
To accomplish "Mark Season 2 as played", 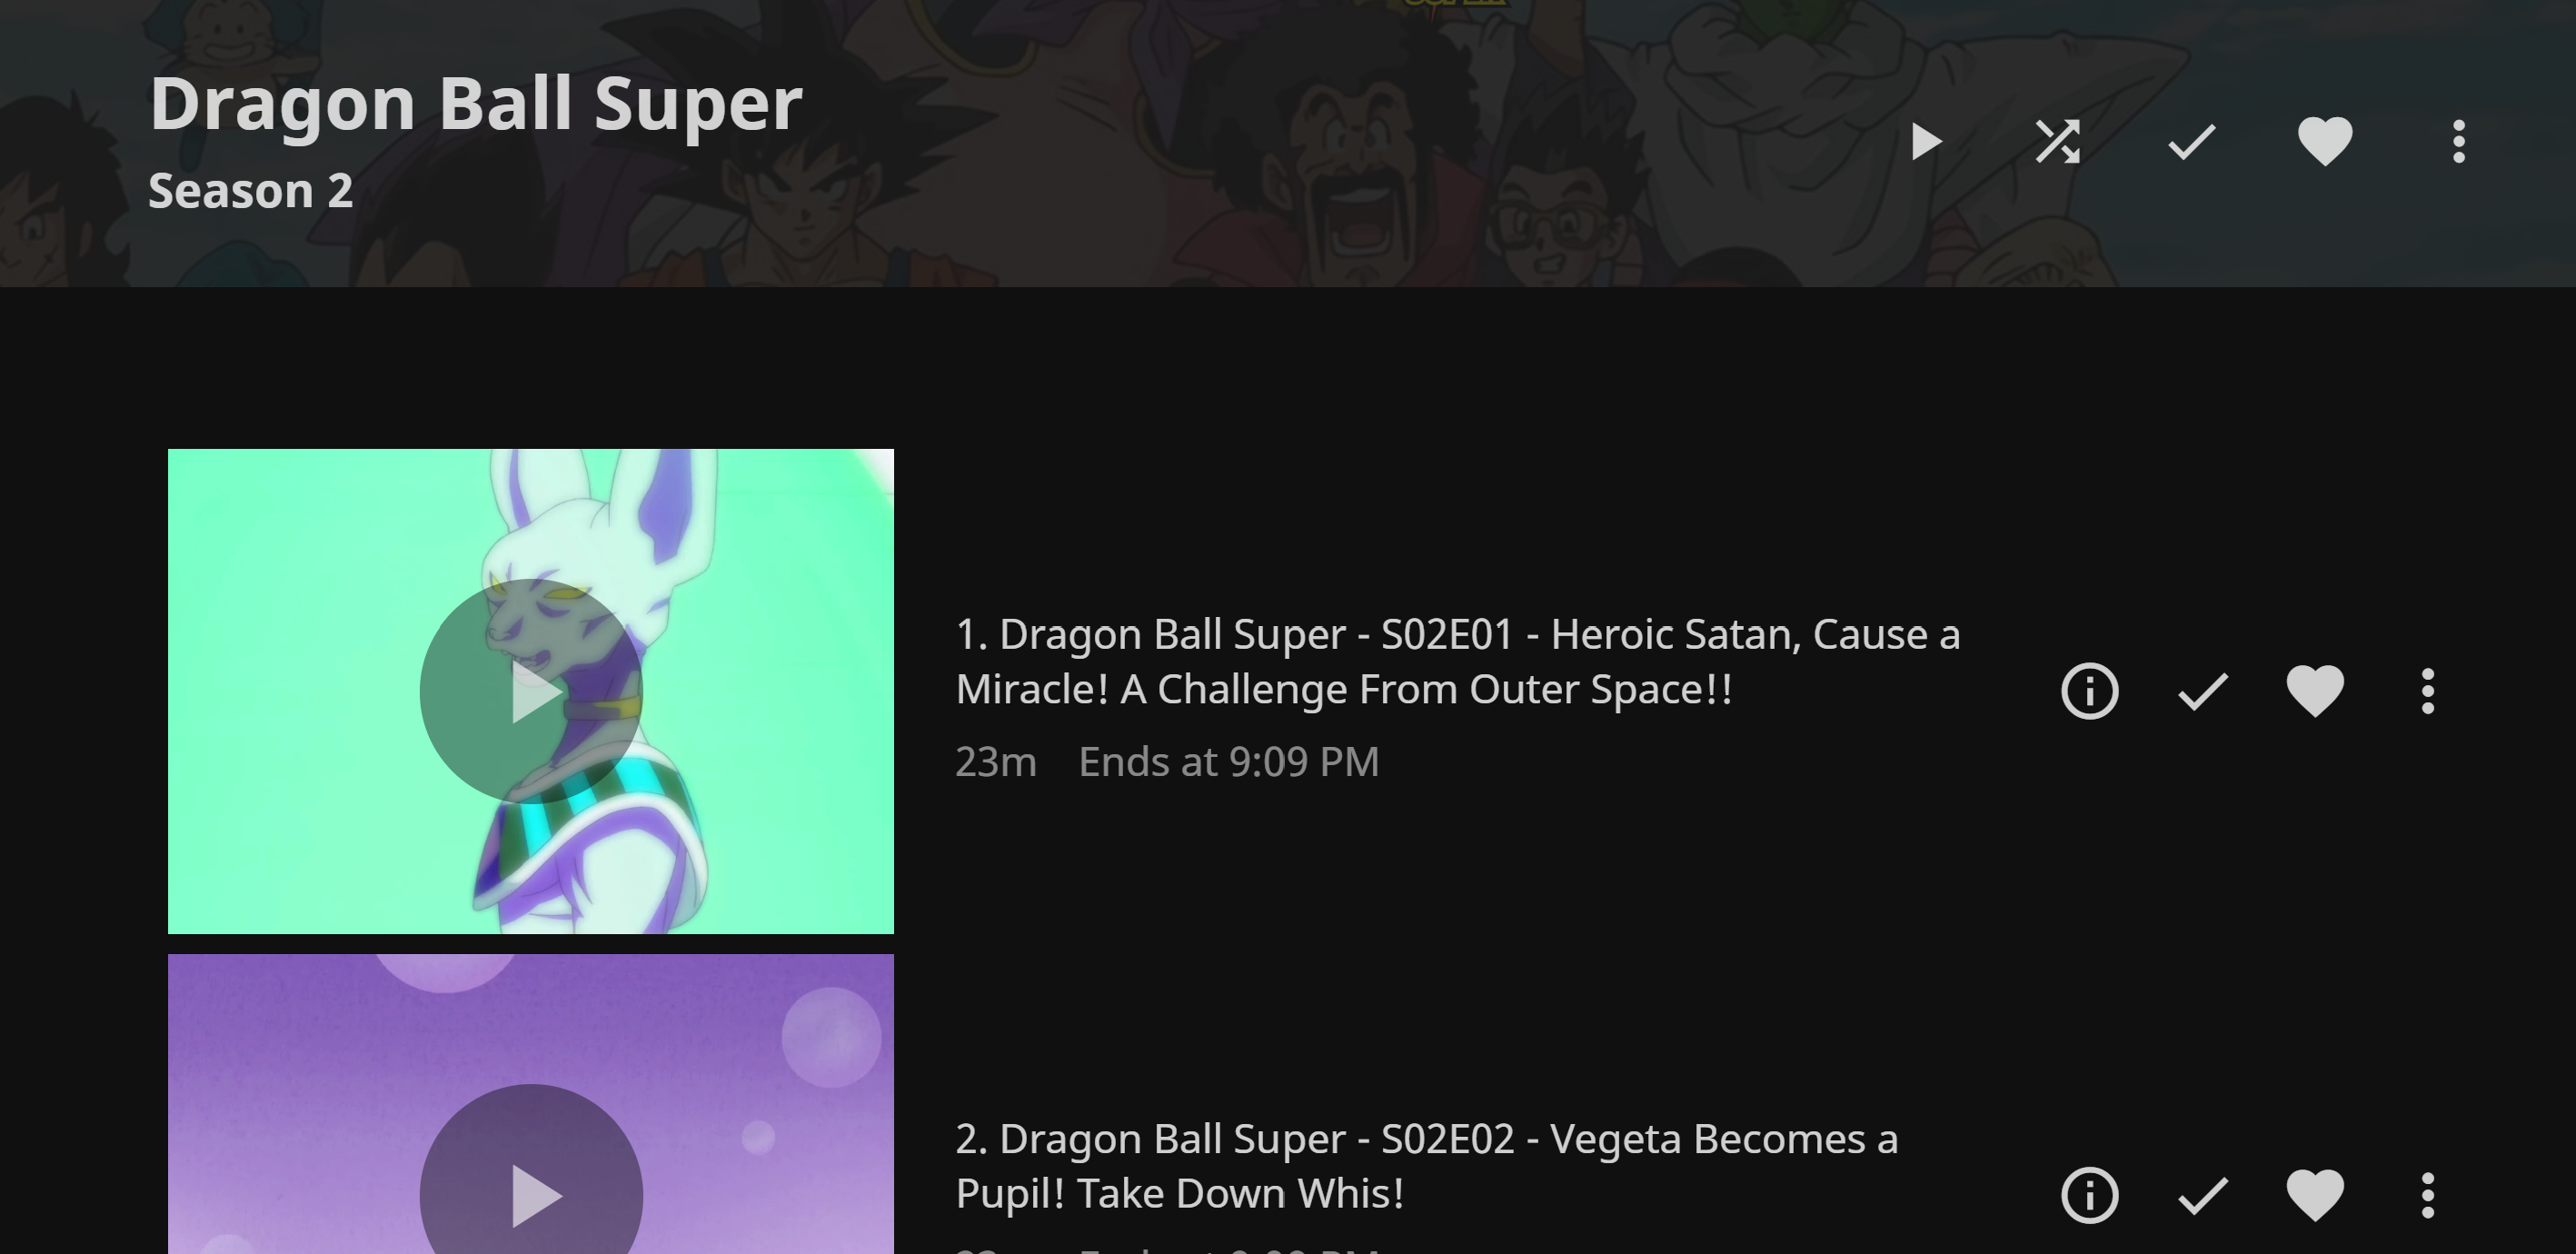I will coord(2191,141).
